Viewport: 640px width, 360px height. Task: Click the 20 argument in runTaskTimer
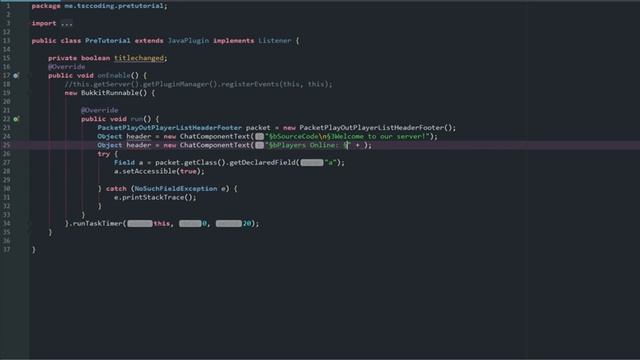[x=247, y=224]
